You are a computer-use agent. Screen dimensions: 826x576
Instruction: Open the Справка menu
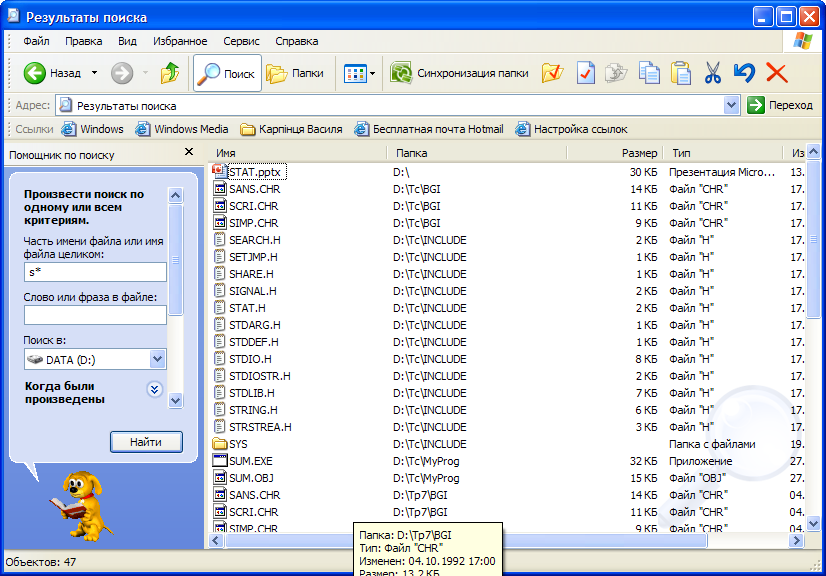click(297, 41)
